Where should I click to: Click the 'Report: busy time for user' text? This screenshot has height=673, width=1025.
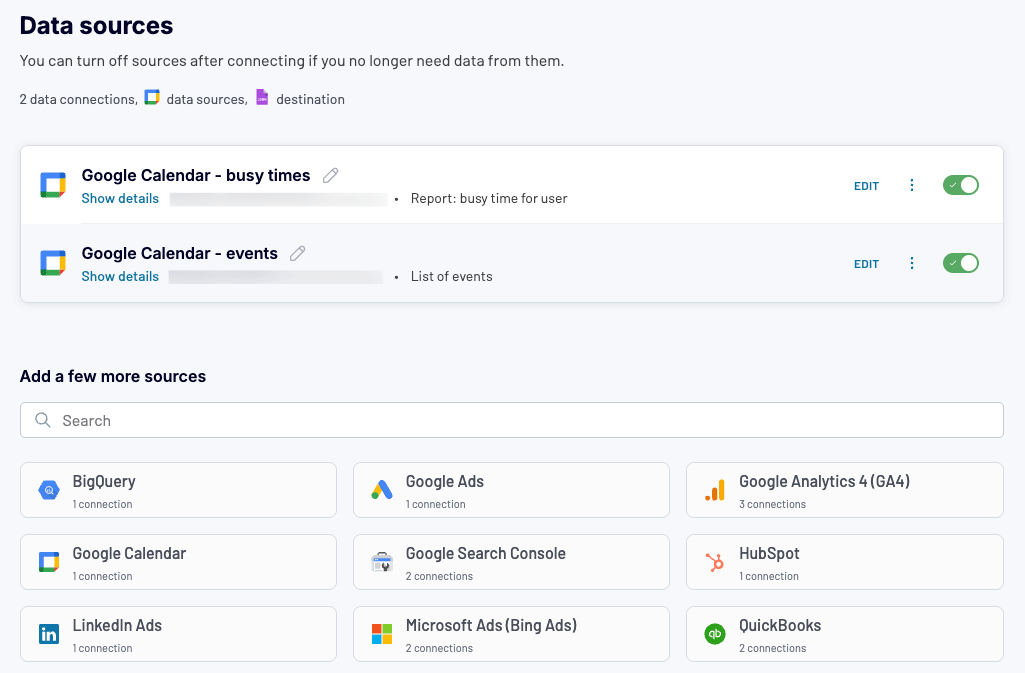(489, 199)
